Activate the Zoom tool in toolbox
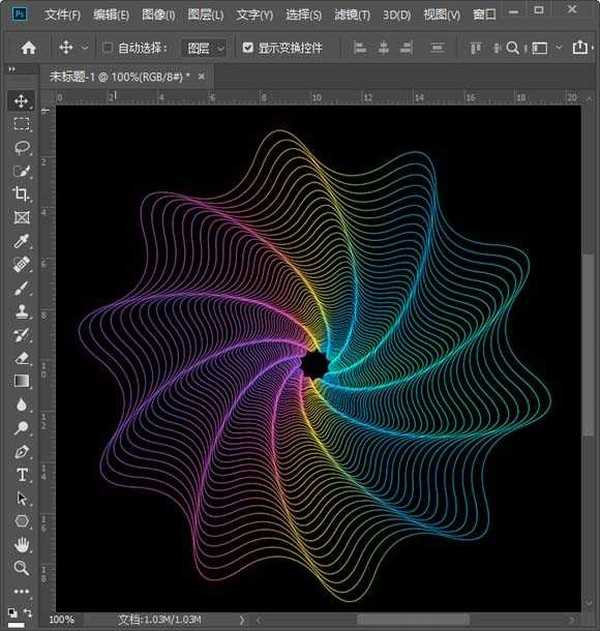The image size is (600, 631). point(22,568)
